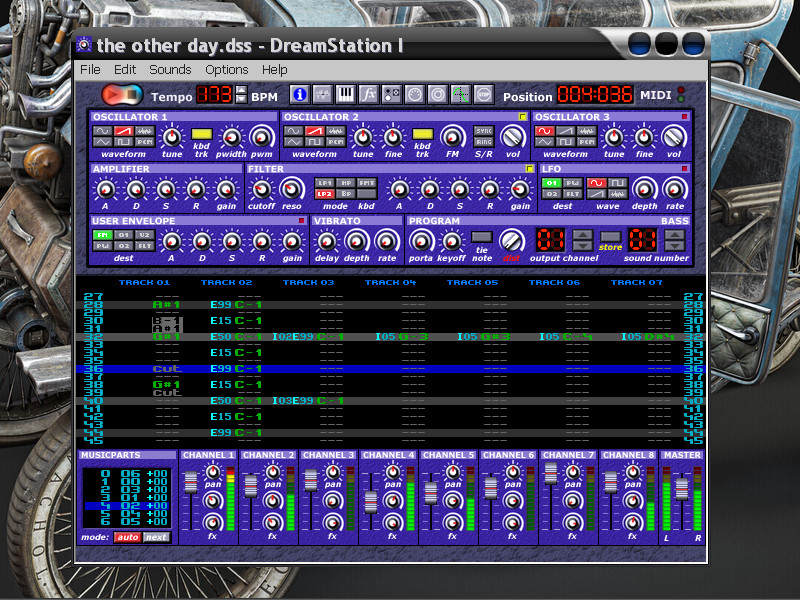Viewport: 800px width, 600px height.
Task: Lower the output channel number
Action: (583, 245)
